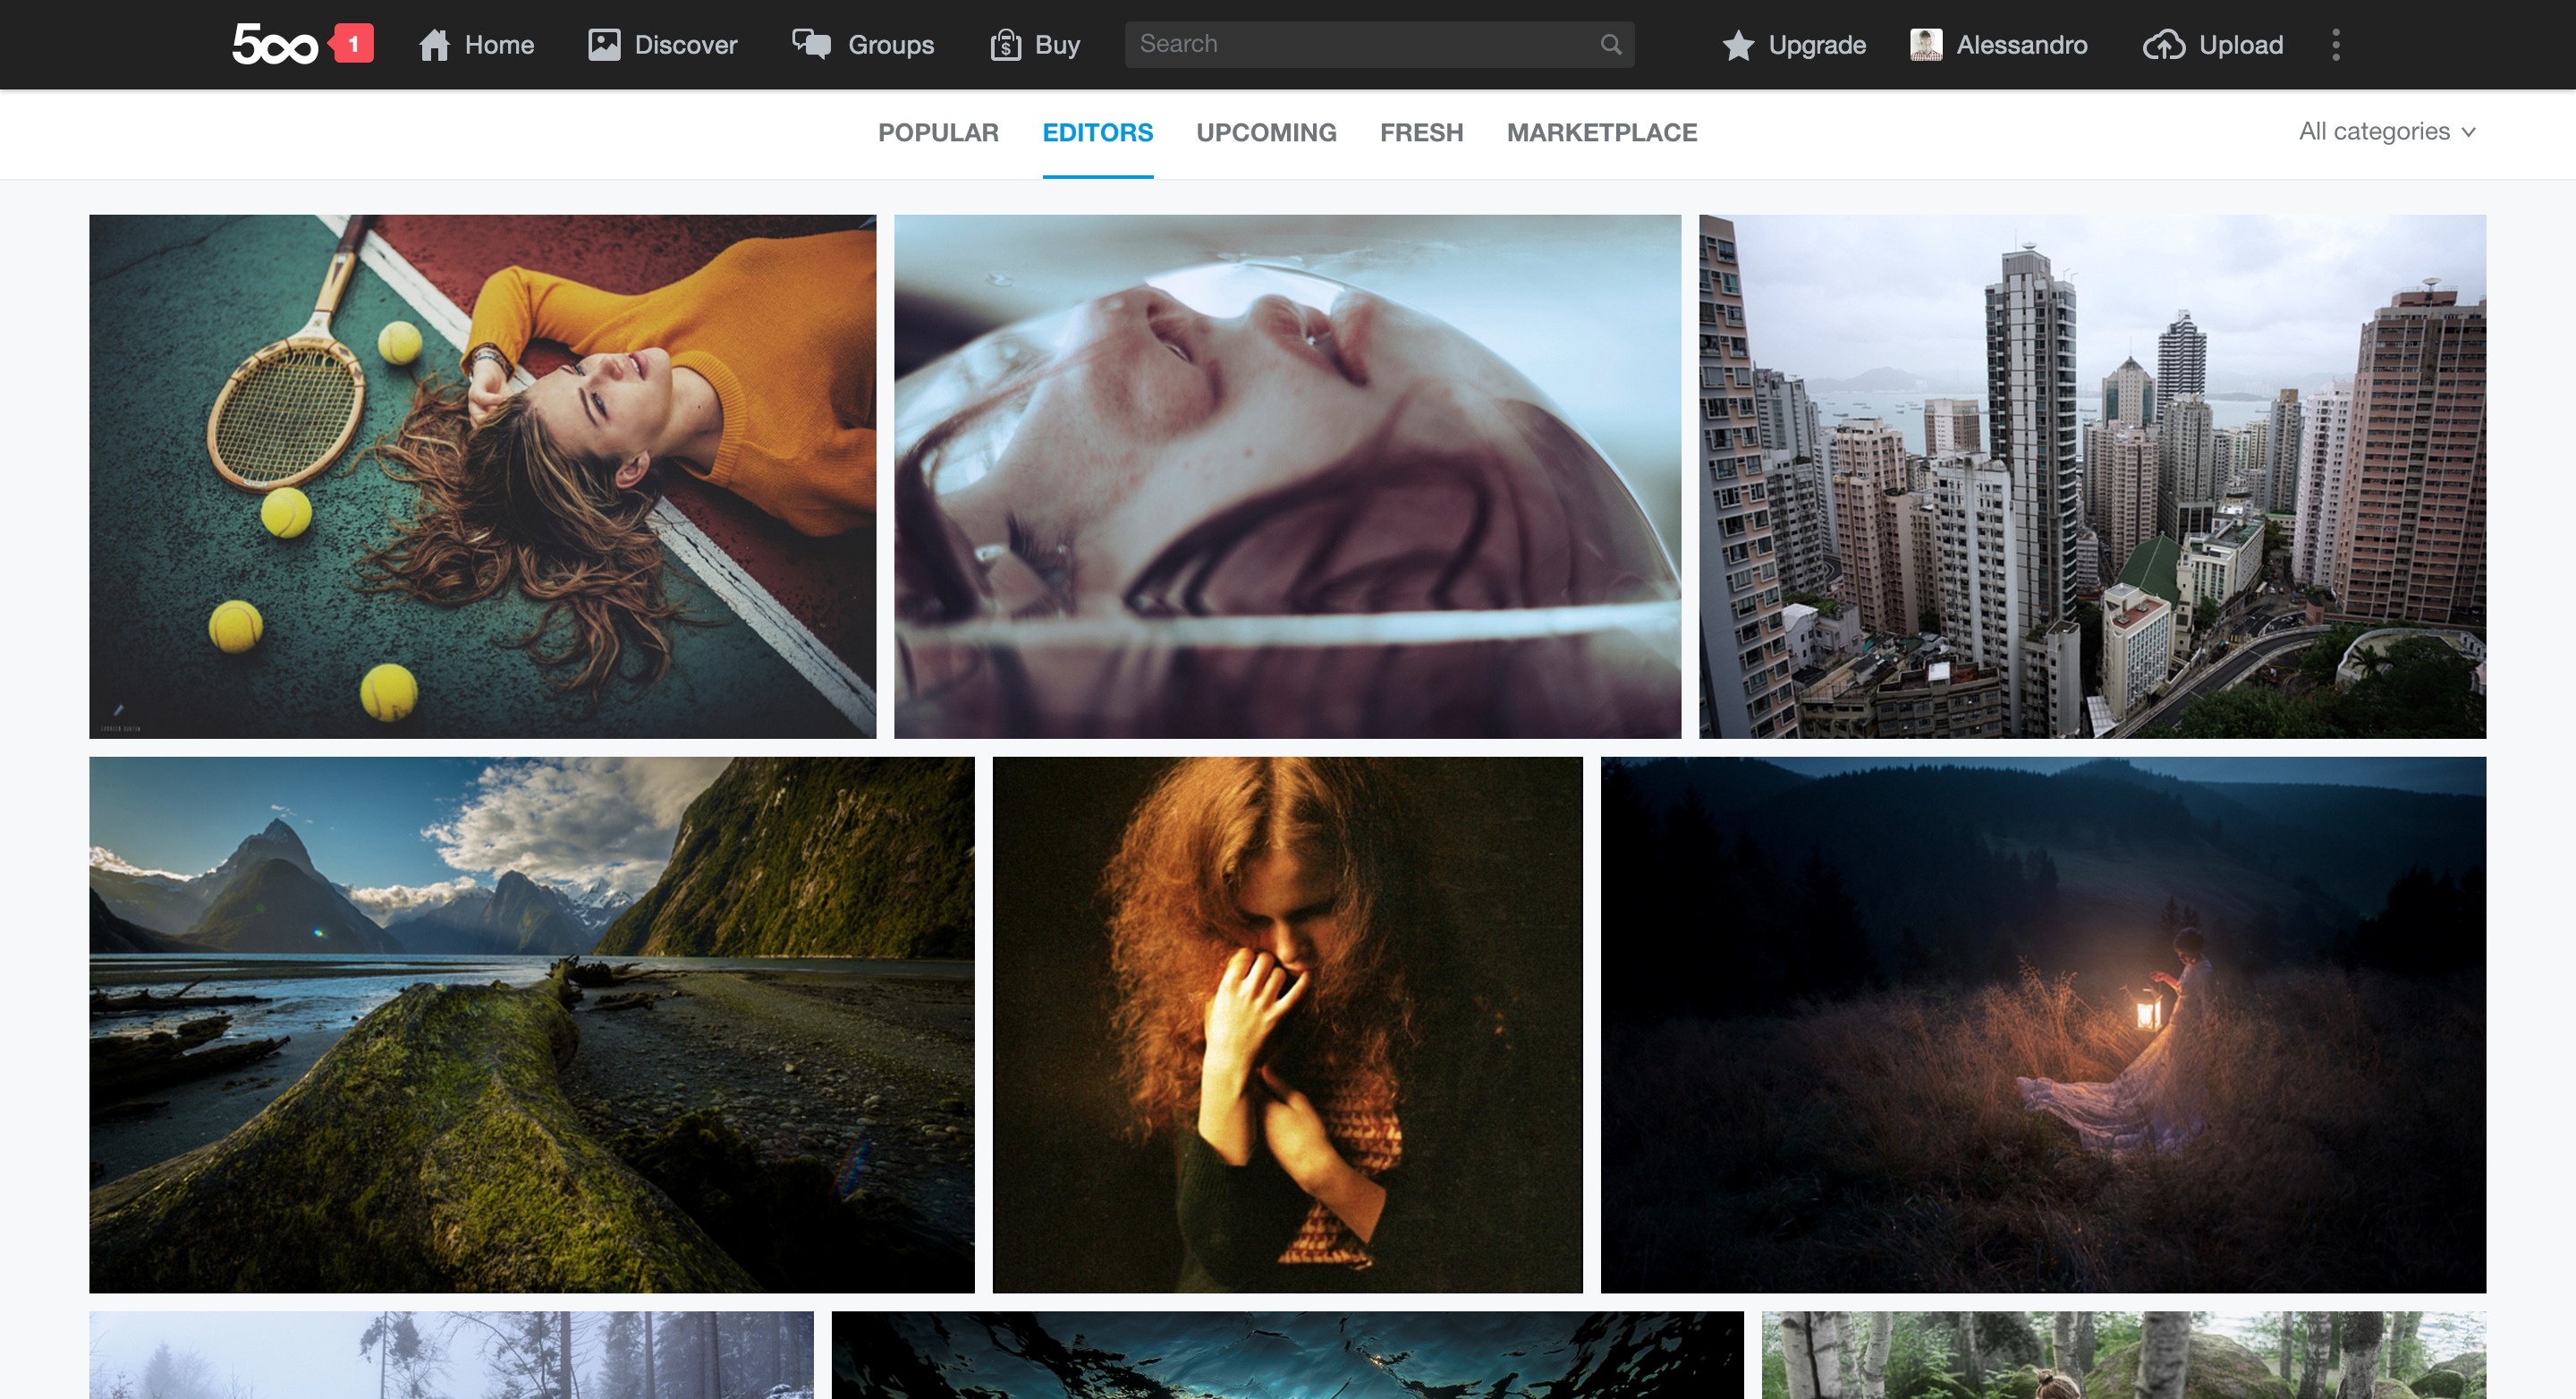Open the three-dot overflow menu
The image size is (2576, 1399).
click(x=2336, y=44)
